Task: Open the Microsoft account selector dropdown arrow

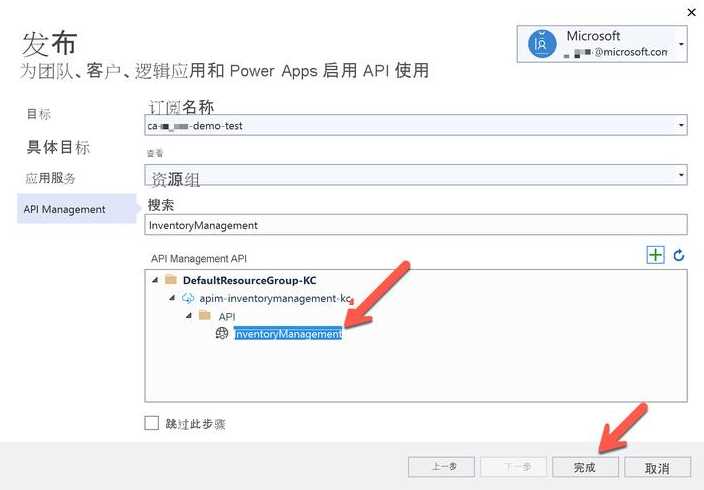Action: pos(681,44)
